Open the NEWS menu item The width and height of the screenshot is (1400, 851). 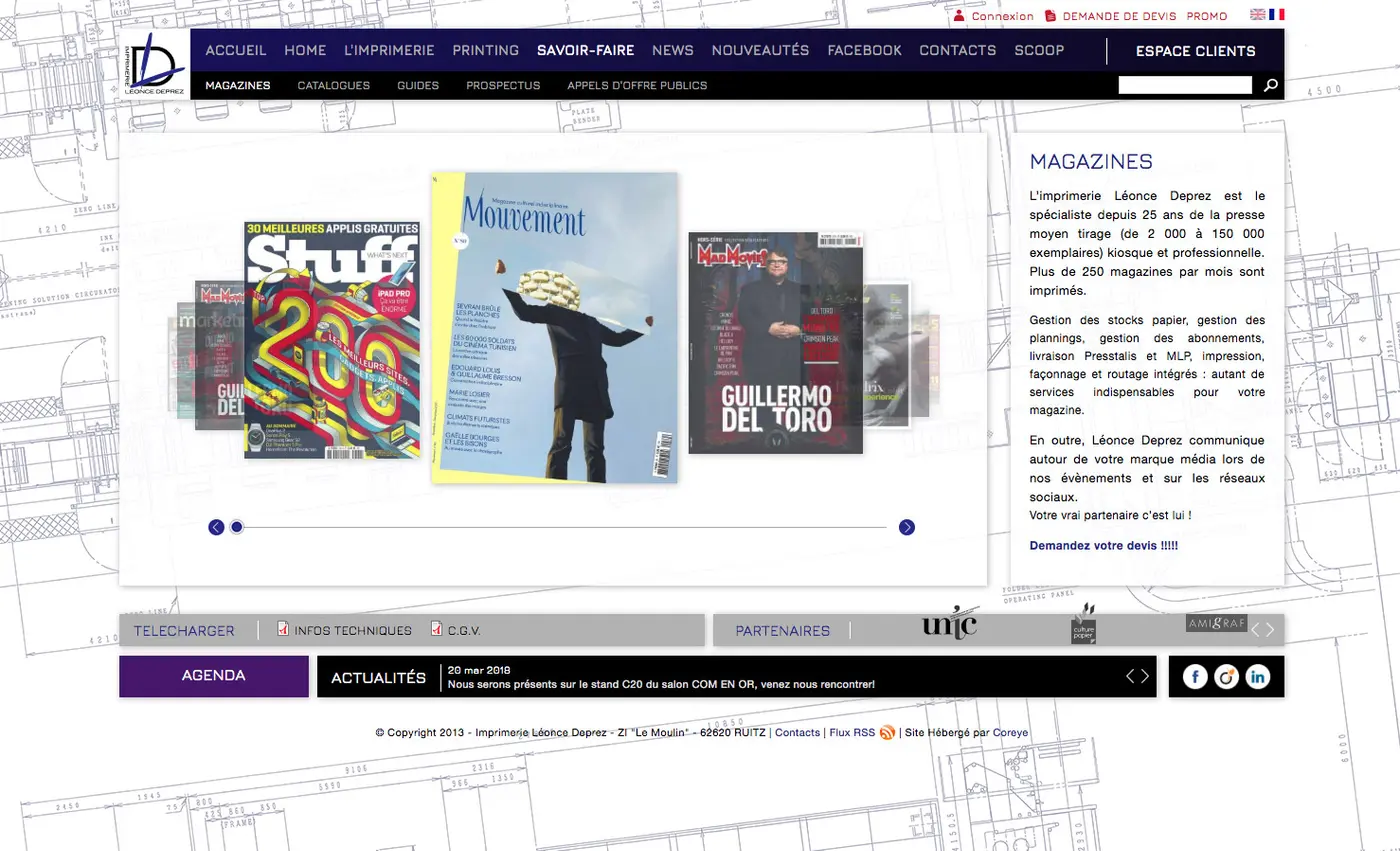[x=673, y=50]
